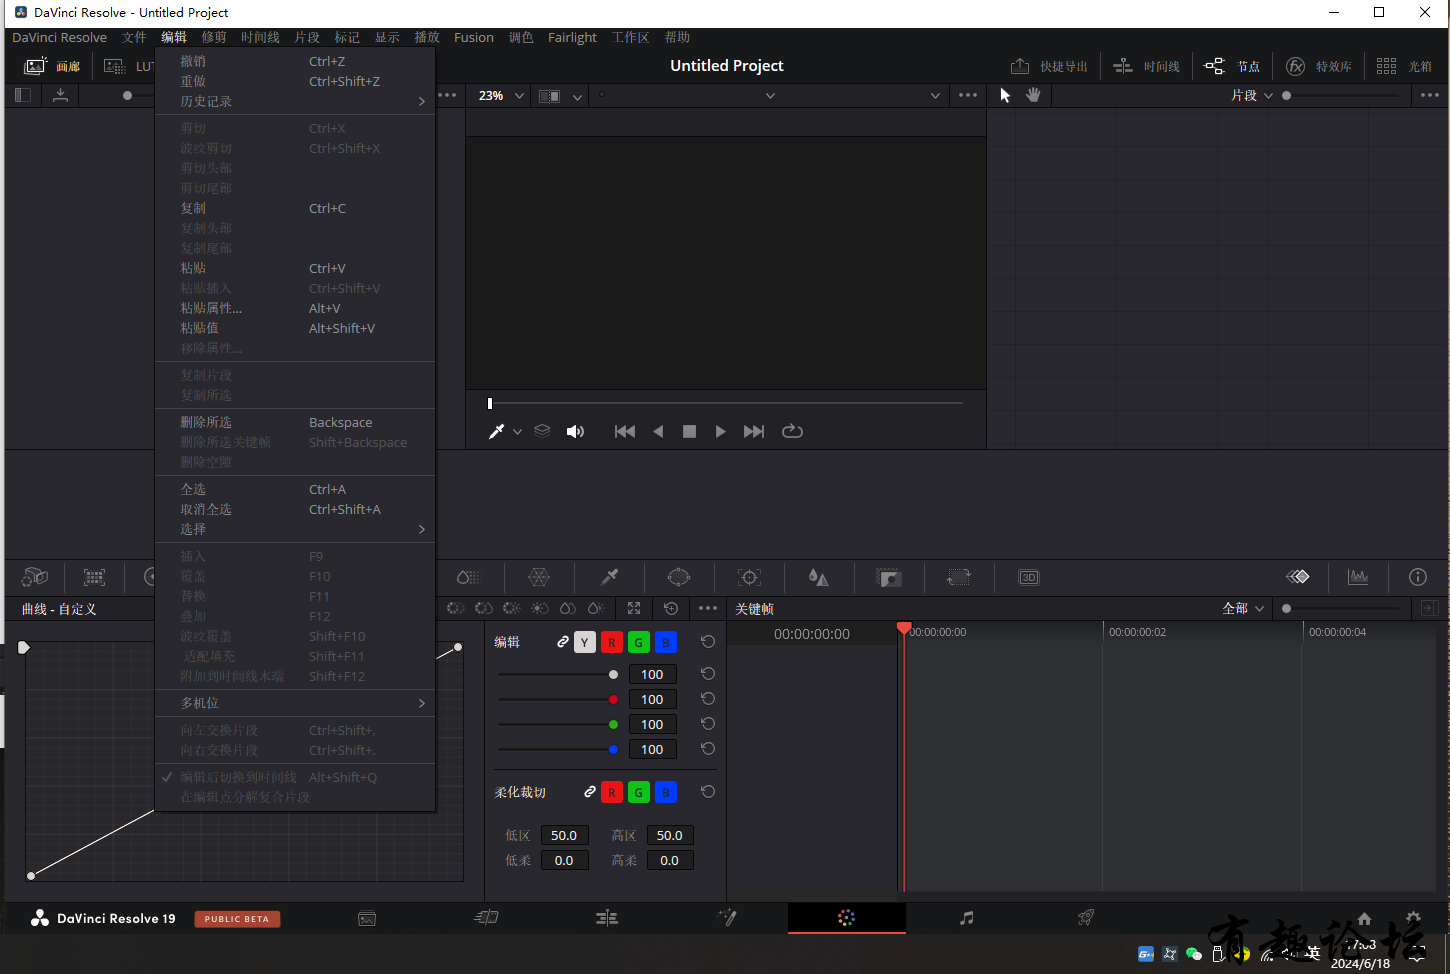Jump to first frame
The width and height of the screenshot is (1450, 974).
point(625,431)
